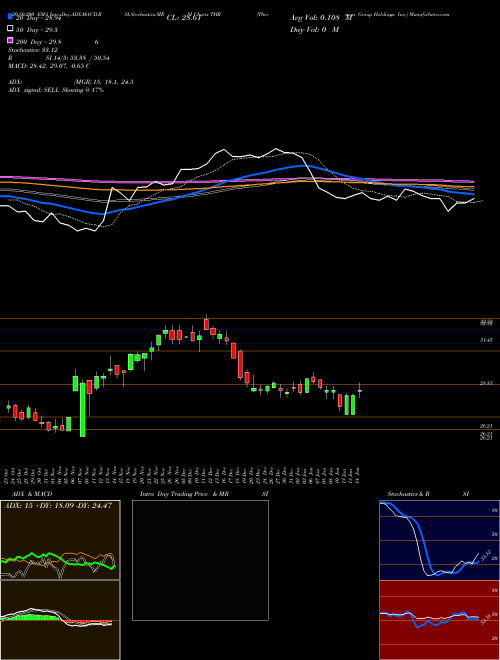Viewport: 500px width, 660px height.
Task: Click the 'Avg Vol: 0.108 M' label
Action: point(321,18)
